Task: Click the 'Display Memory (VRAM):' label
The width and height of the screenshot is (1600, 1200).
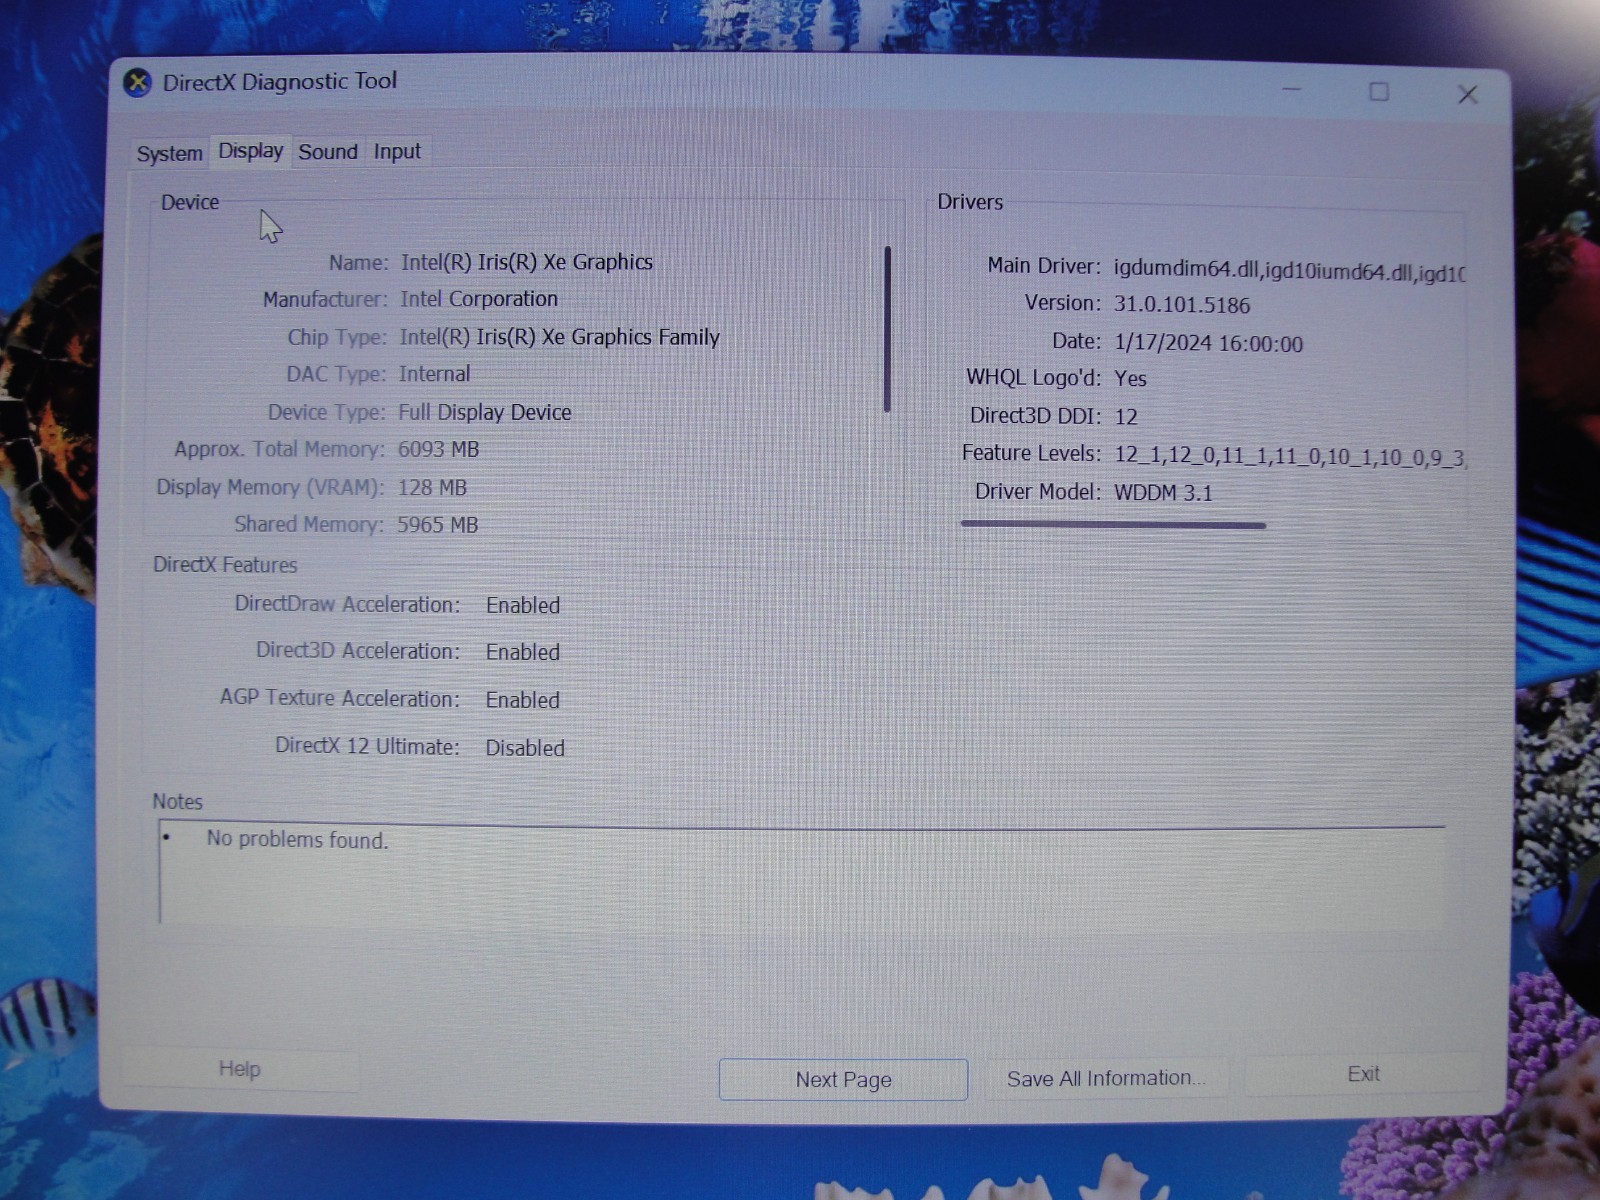Action: pos(270,487)
